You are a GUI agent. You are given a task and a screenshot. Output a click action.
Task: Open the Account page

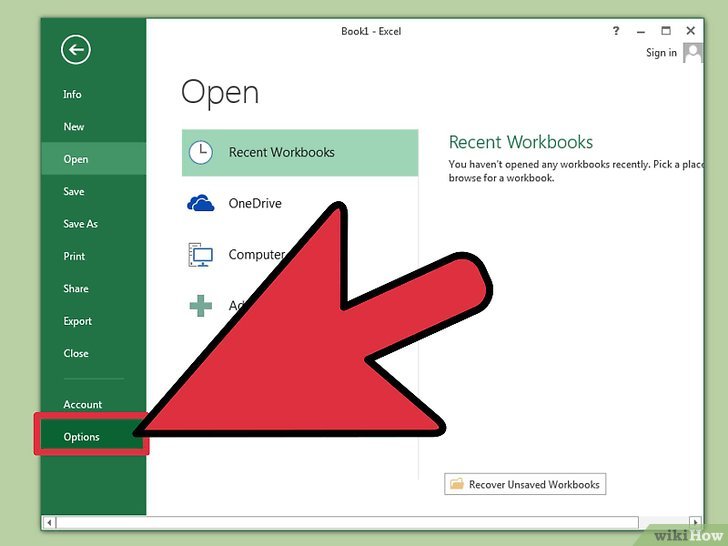(83, 404)
